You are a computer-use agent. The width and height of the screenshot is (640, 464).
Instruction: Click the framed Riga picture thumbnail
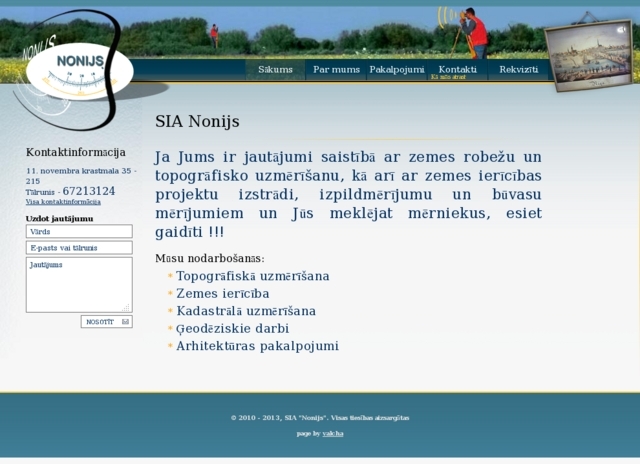(x=589, y=56)
